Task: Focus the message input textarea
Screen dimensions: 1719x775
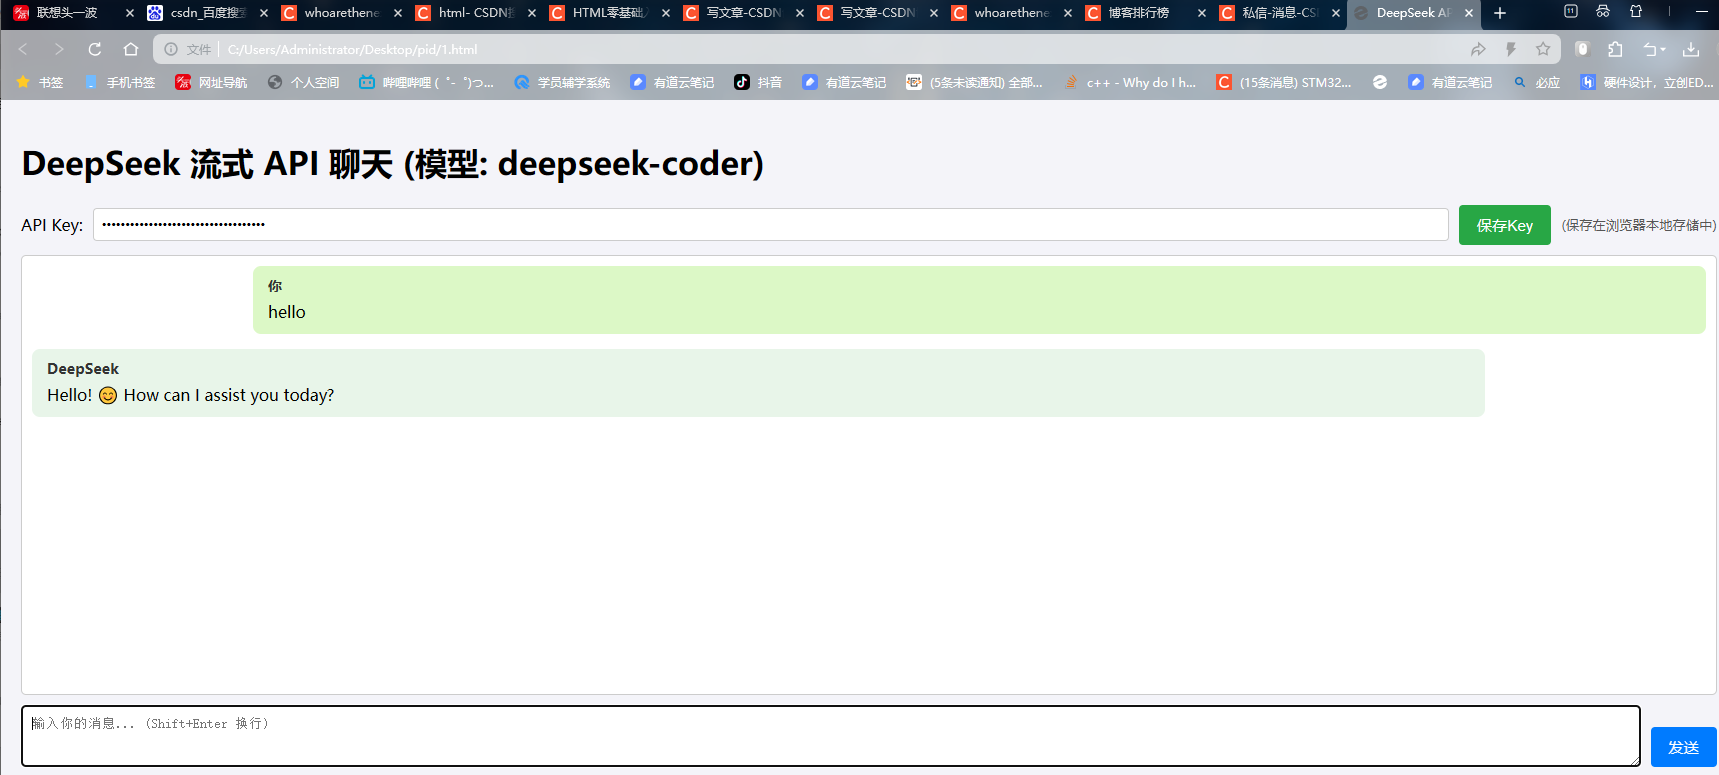Action: (x=831, y=736)
